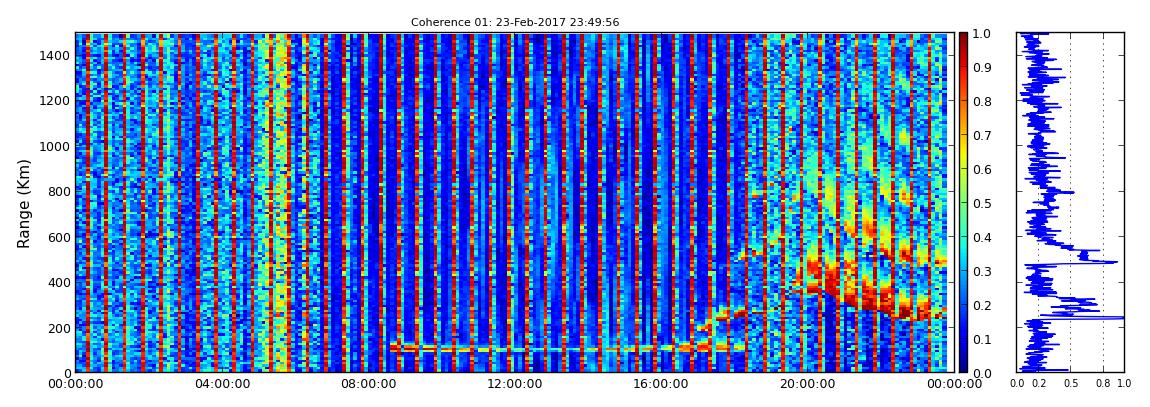Image resolution: width=1150 pixels, height=407 pixels.
Task: Click the yellow-green middle of the colorbar
Action: pos(963,202)
